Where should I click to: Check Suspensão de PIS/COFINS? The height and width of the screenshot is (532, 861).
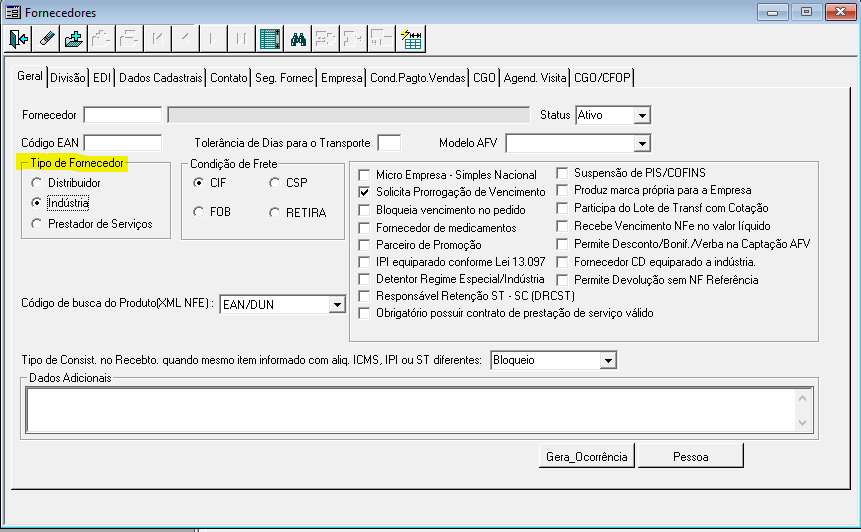click(x=562, y=173)
